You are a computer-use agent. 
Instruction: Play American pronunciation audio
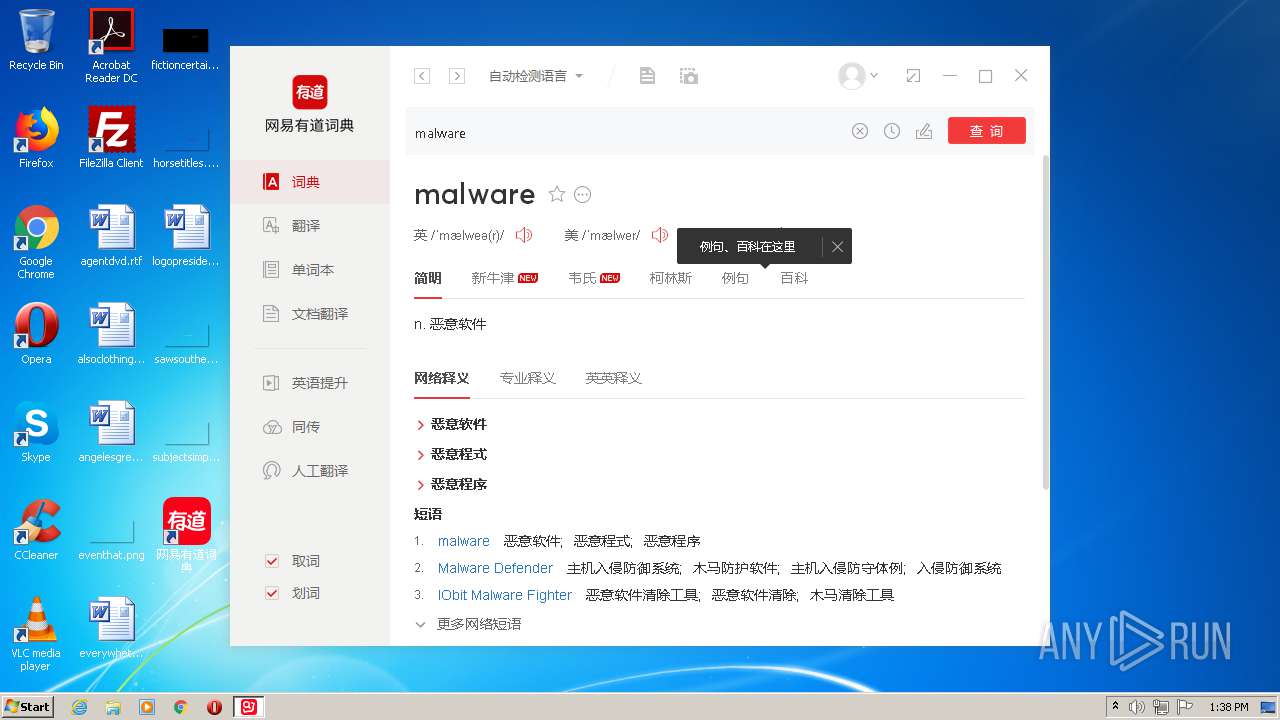(x=659, y=235)
